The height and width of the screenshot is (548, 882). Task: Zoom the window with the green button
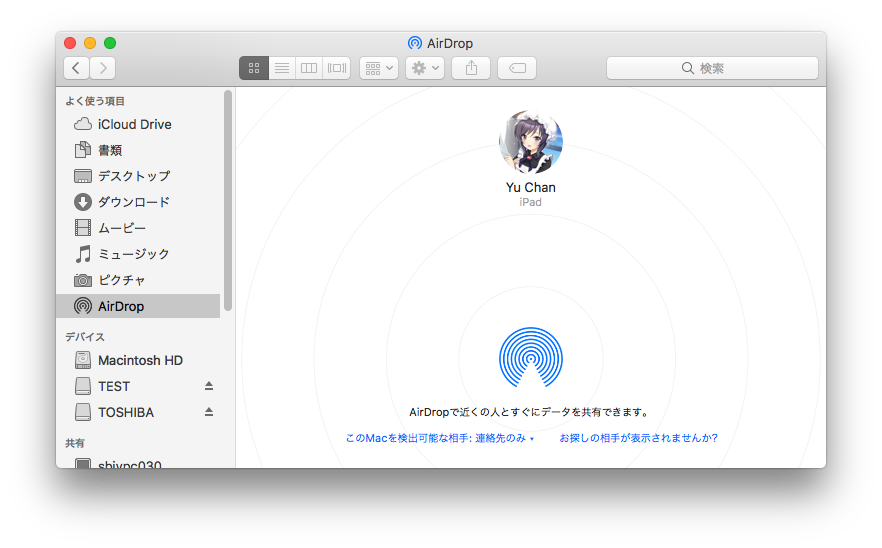tap(110, 43)
